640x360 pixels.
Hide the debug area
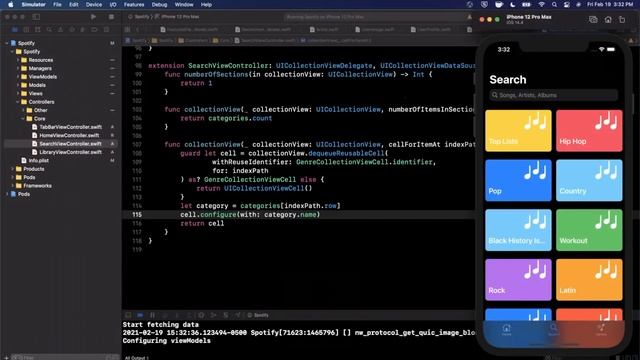[x=128, y=315]
